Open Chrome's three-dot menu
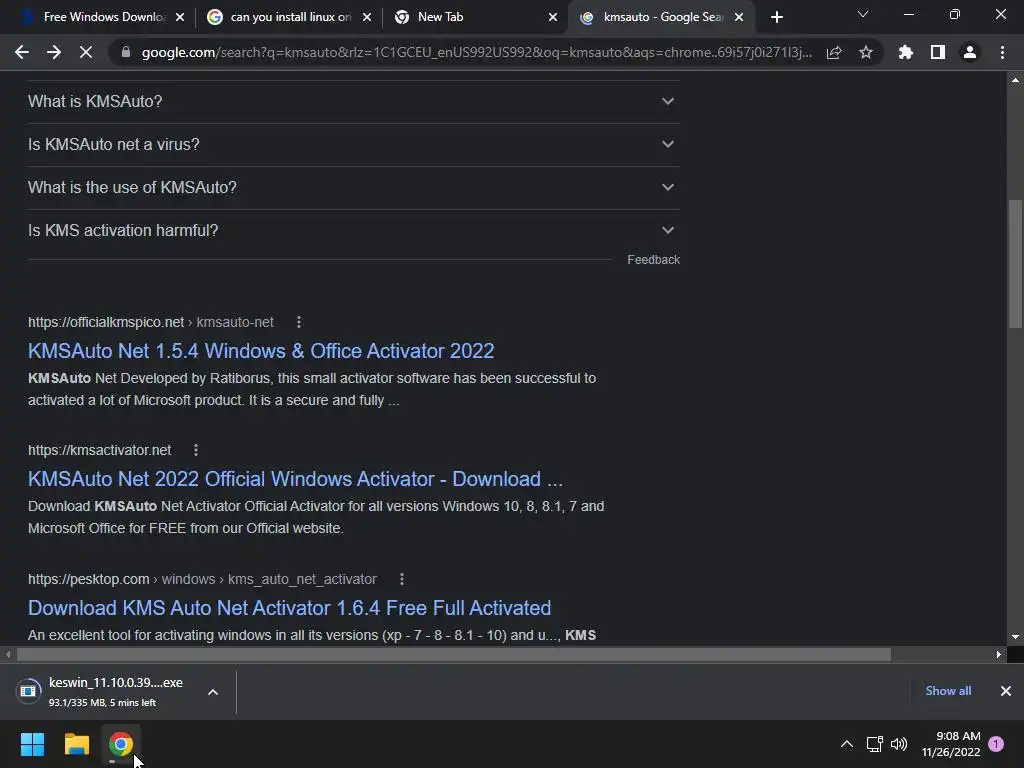1024x768 pixels. pyautogui.click(x=1002, y=52)
